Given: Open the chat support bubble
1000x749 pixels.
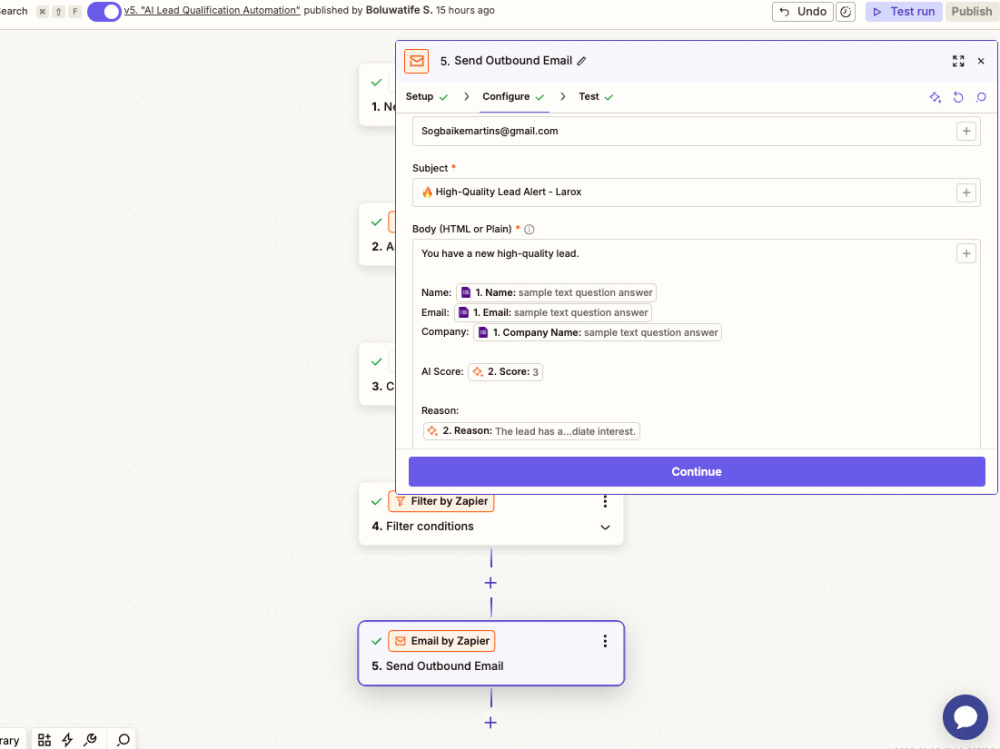Looking at the screenshot, I should (965, 716).
